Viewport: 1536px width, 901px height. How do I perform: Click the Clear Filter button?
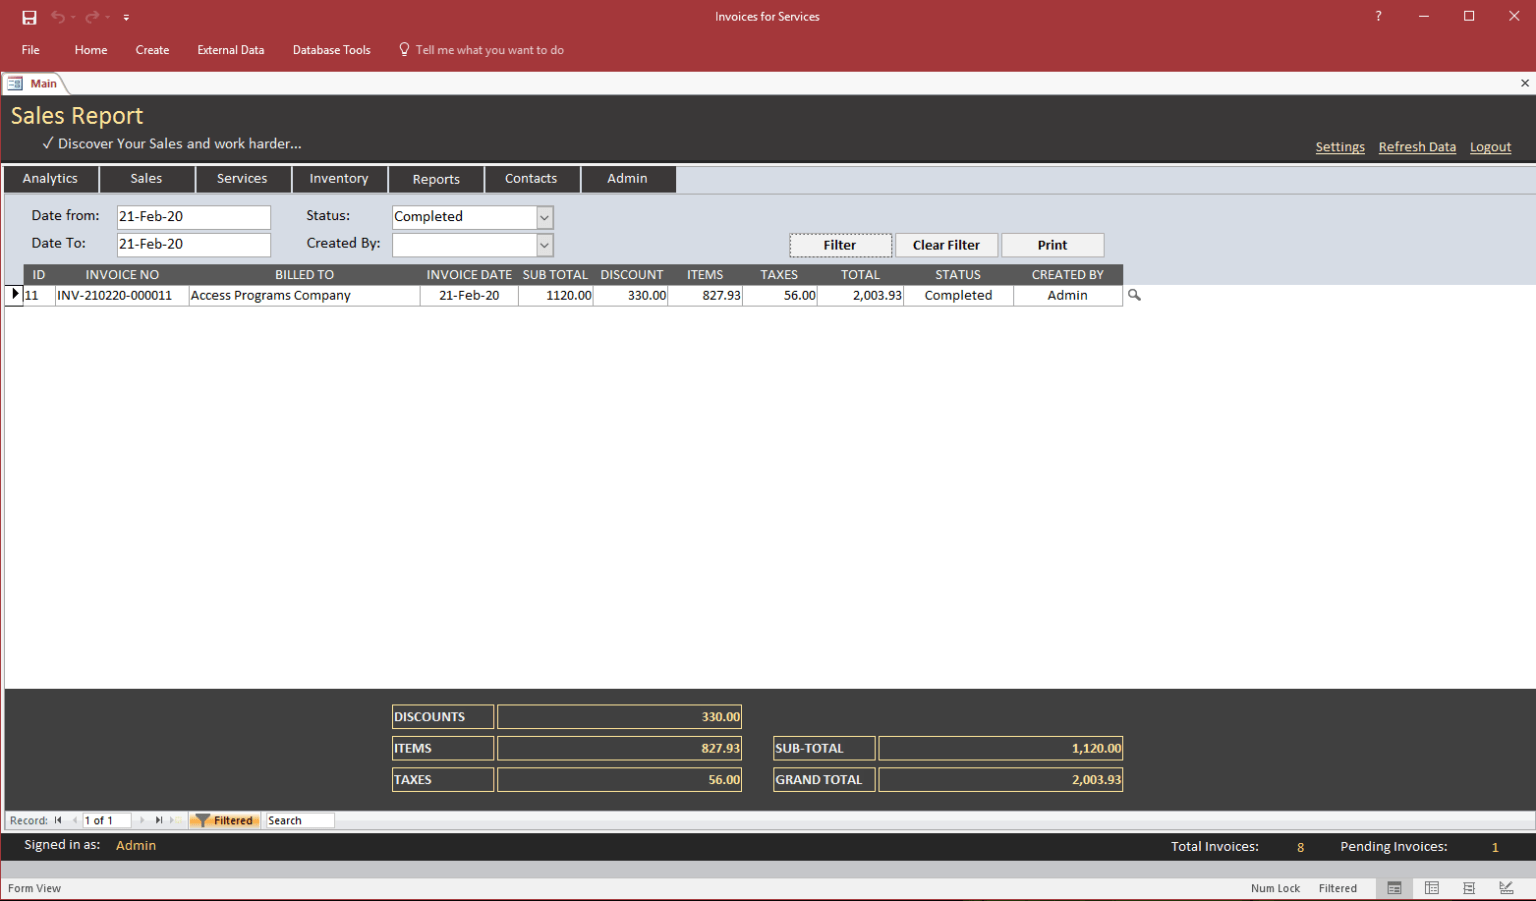[946, 245]
